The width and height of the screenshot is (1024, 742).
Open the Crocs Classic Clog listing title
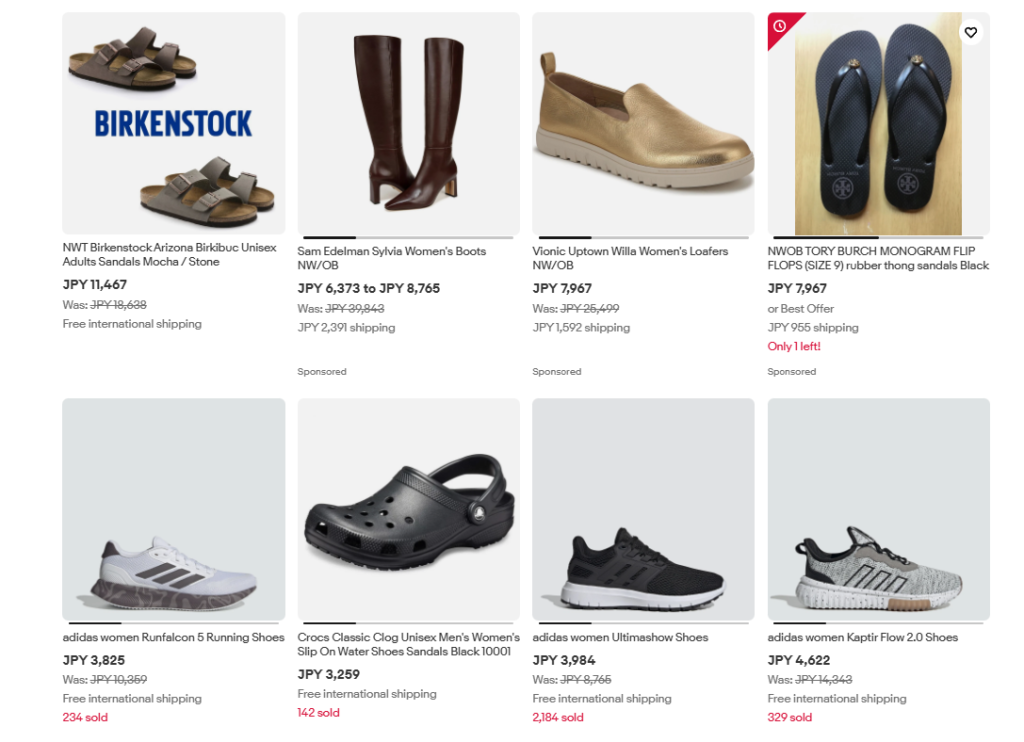[408, 641]
